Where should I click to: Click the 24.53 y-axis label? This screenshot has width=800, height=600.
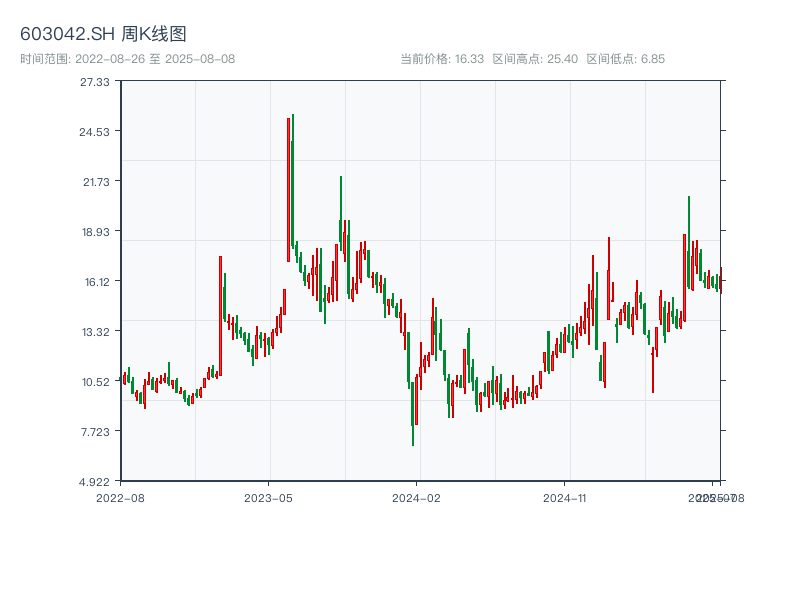pyautogui.click(x=94, y=132)
